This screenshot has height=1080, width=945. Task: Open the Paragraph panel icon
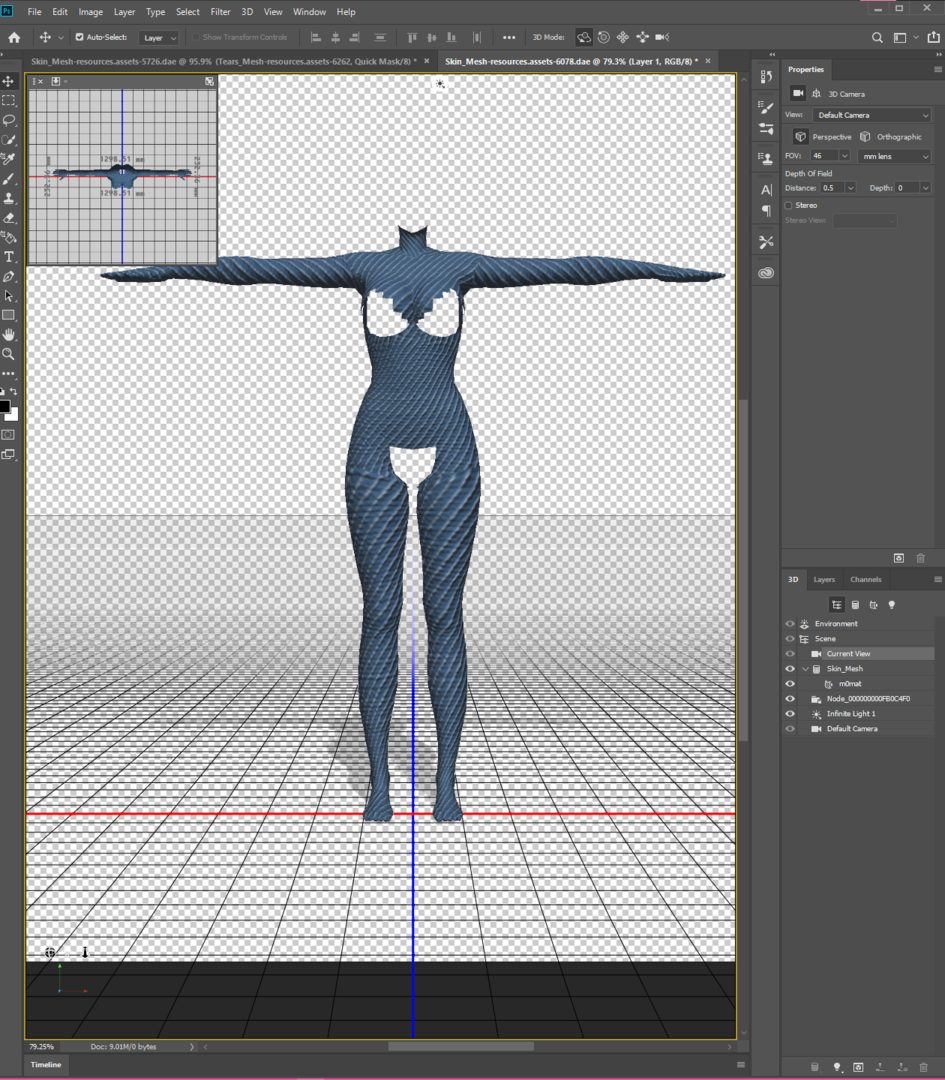[766, 210]
